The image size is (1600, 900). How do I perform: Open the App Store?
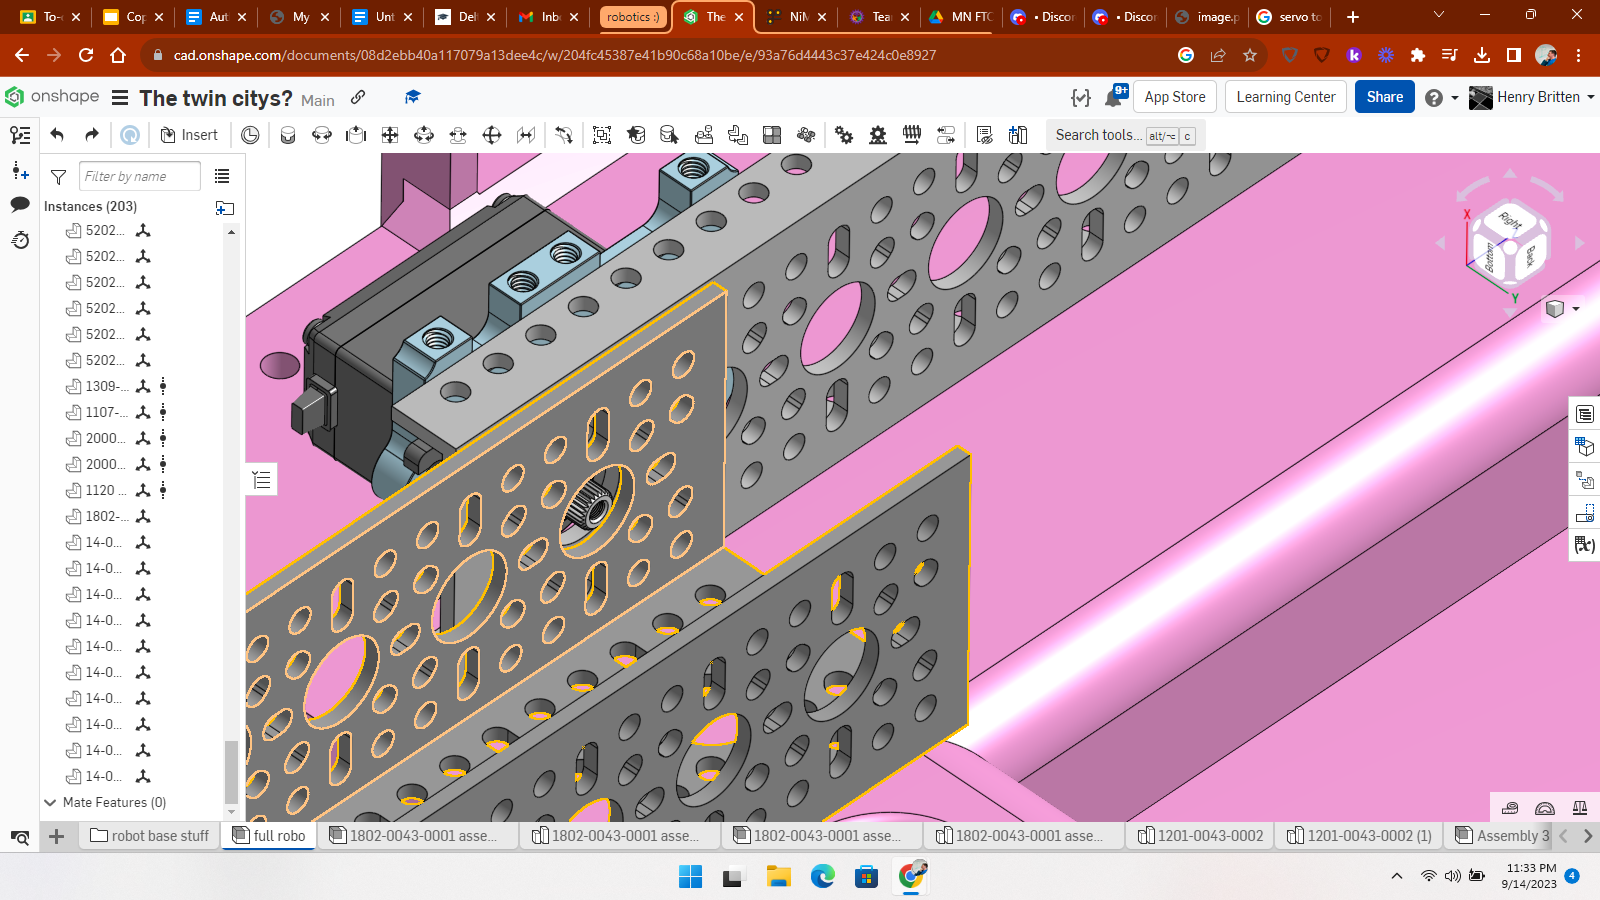[x=1175, y=97]
